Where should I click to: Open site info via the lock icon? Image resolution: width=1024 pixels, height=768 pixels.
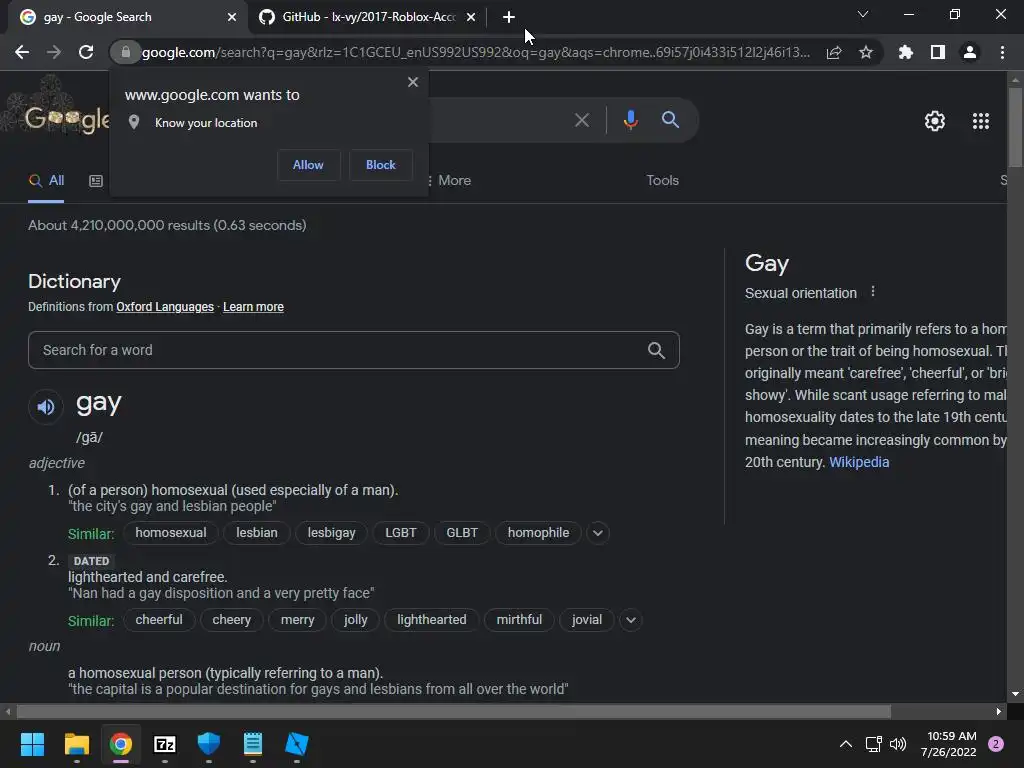125,52
